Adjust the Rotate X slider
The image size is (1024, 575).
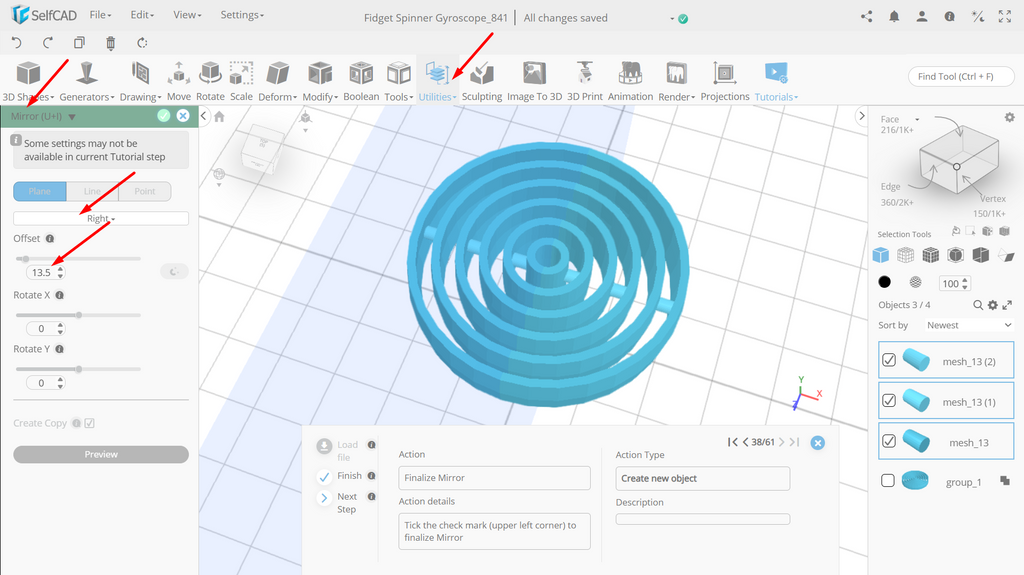pyautogui.click(x=78, y=315)
